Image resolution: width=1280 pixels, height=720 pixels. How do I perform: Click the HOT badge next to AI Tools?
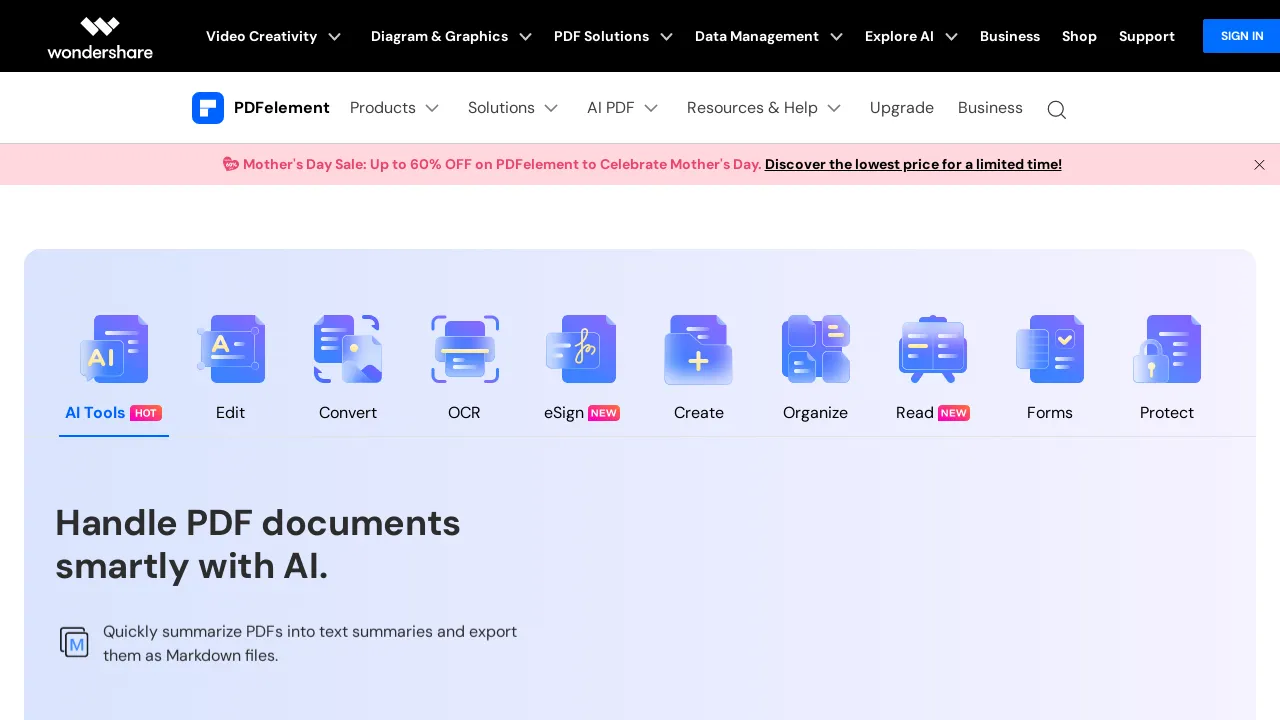pos(146,413)
